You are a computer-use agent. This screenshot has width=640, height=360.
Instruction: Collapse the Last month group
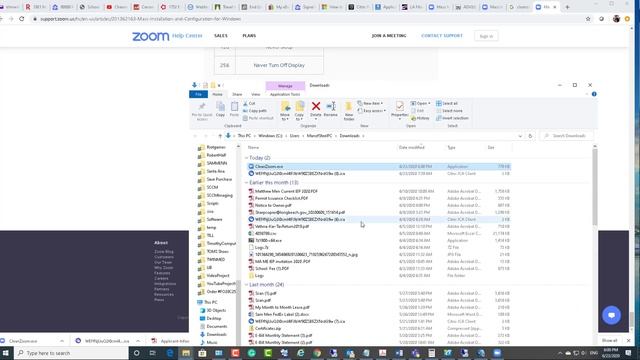coord(247,284)
